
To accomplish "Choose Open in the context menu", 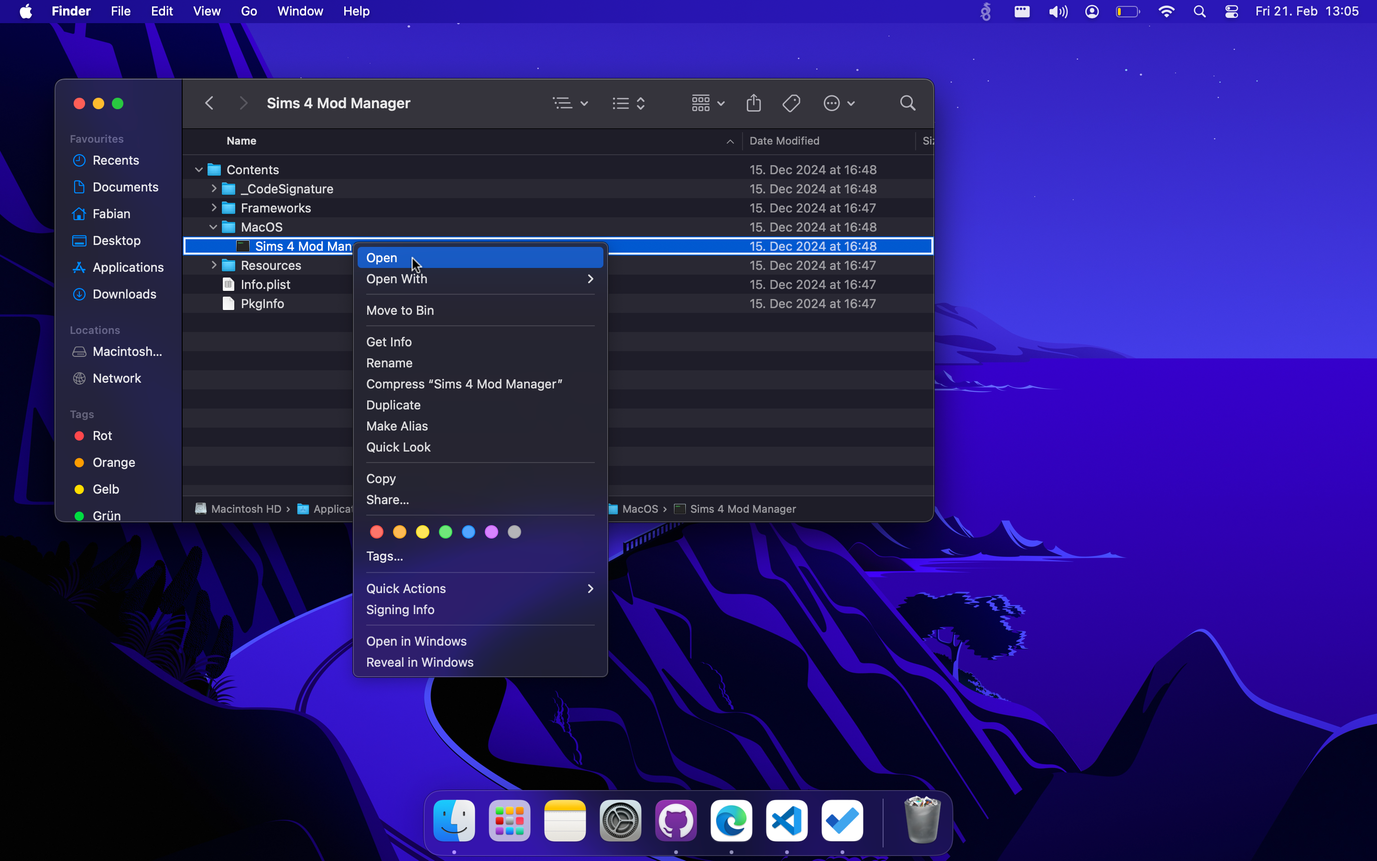I will (x=480, y=258).
